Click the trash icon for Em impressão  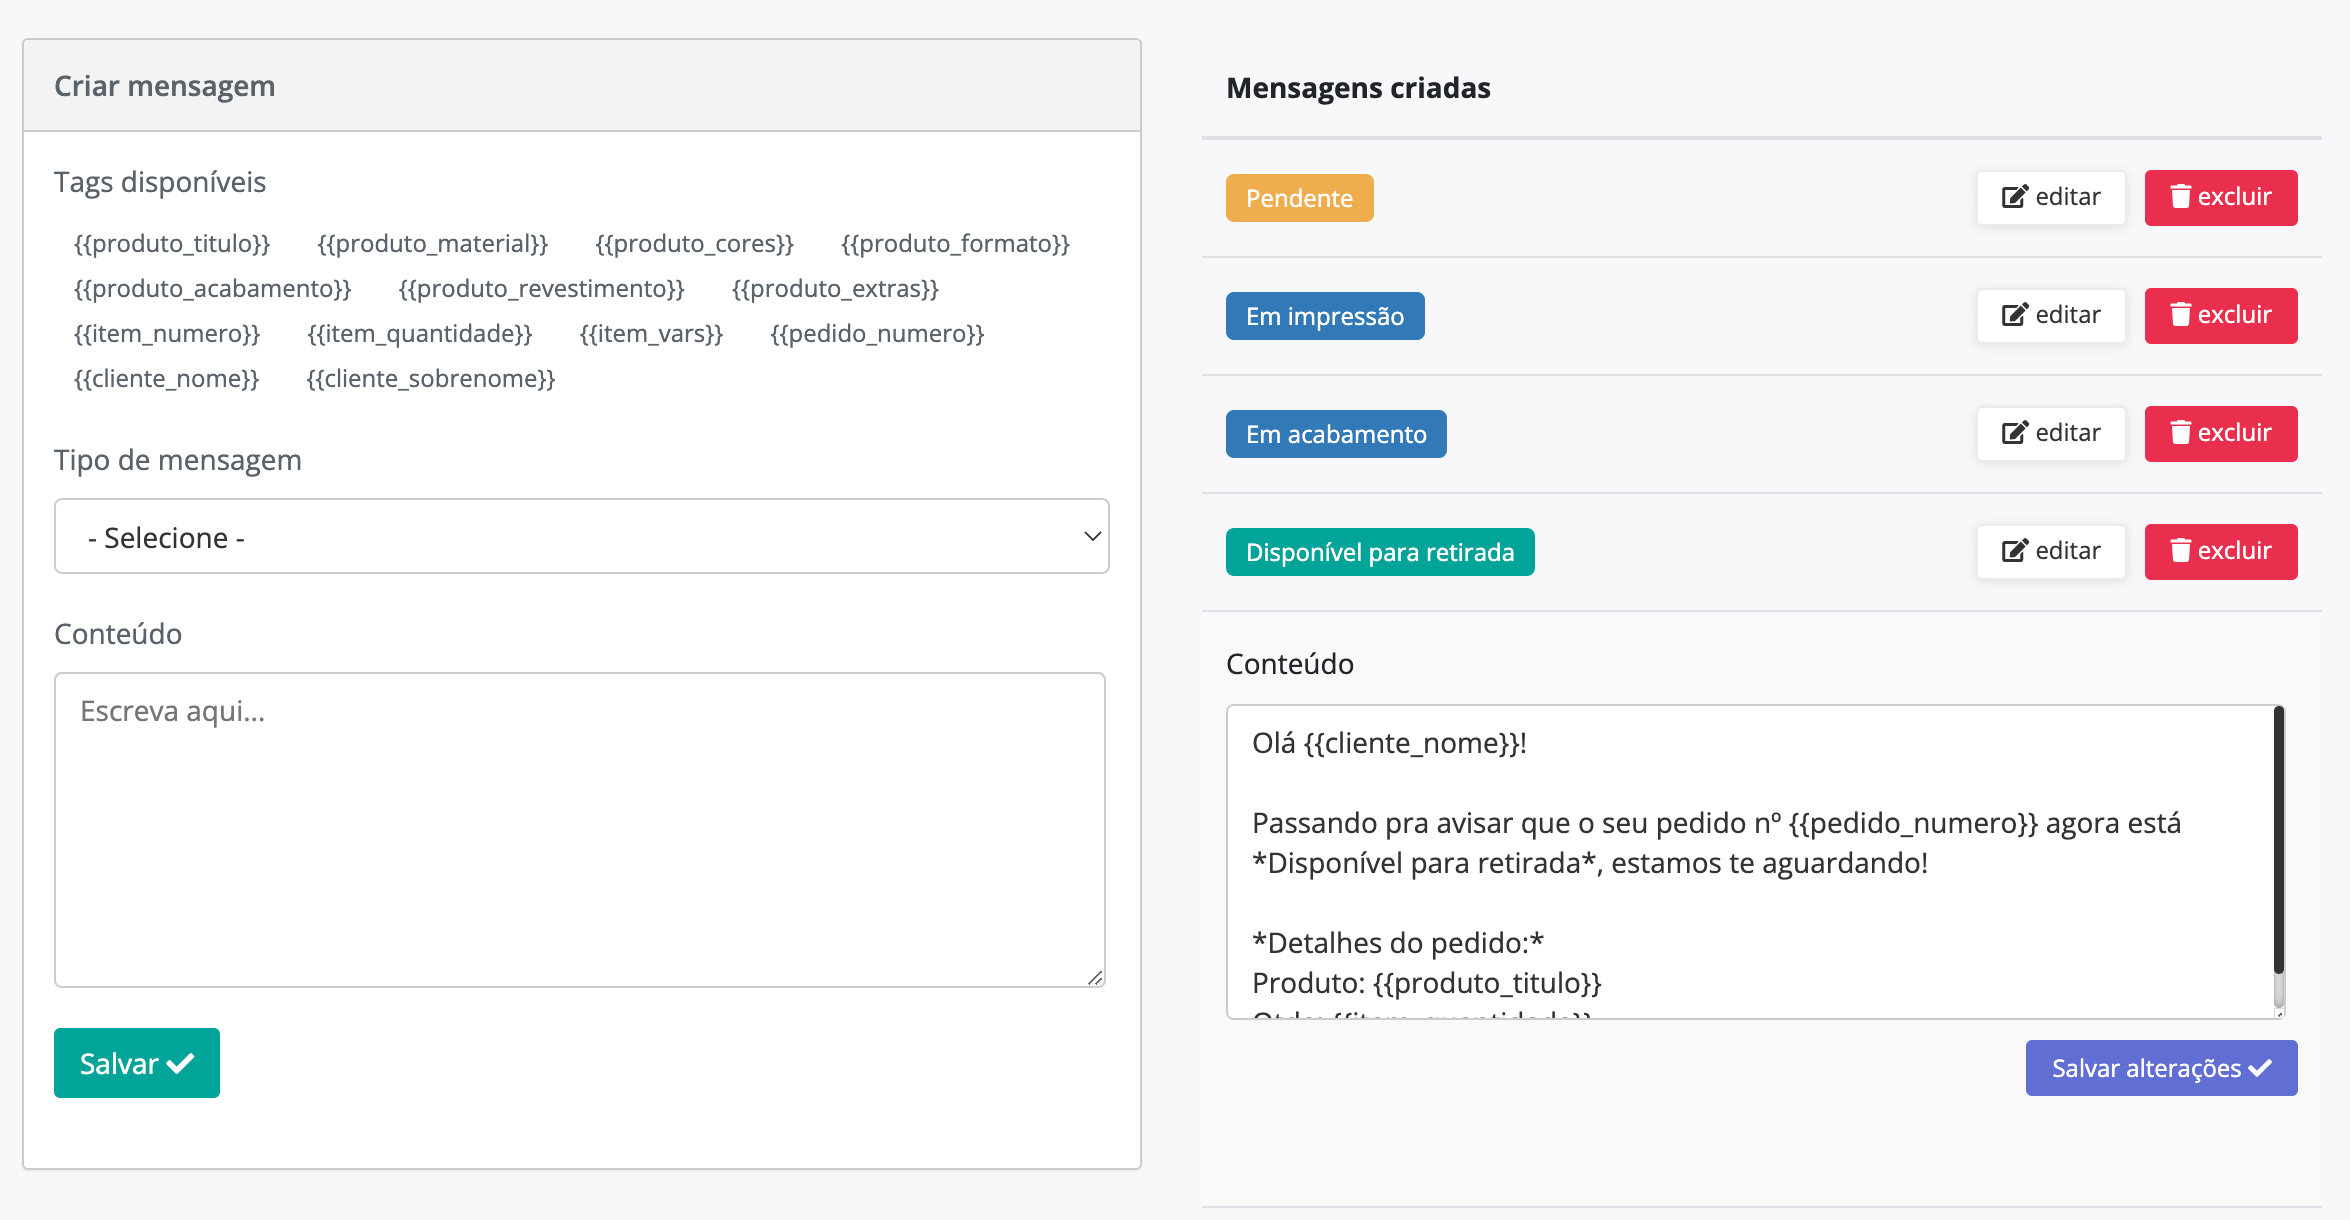pos(2181,315)
